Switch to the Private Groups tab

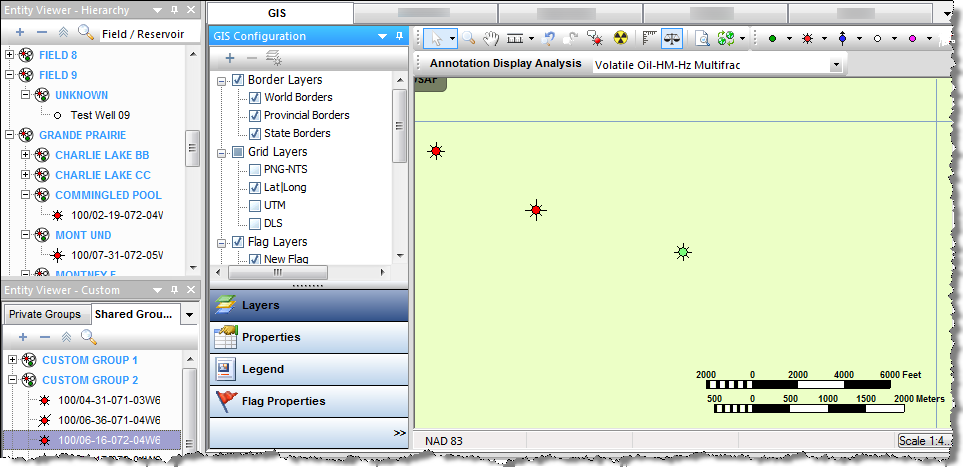coord(44,314)
